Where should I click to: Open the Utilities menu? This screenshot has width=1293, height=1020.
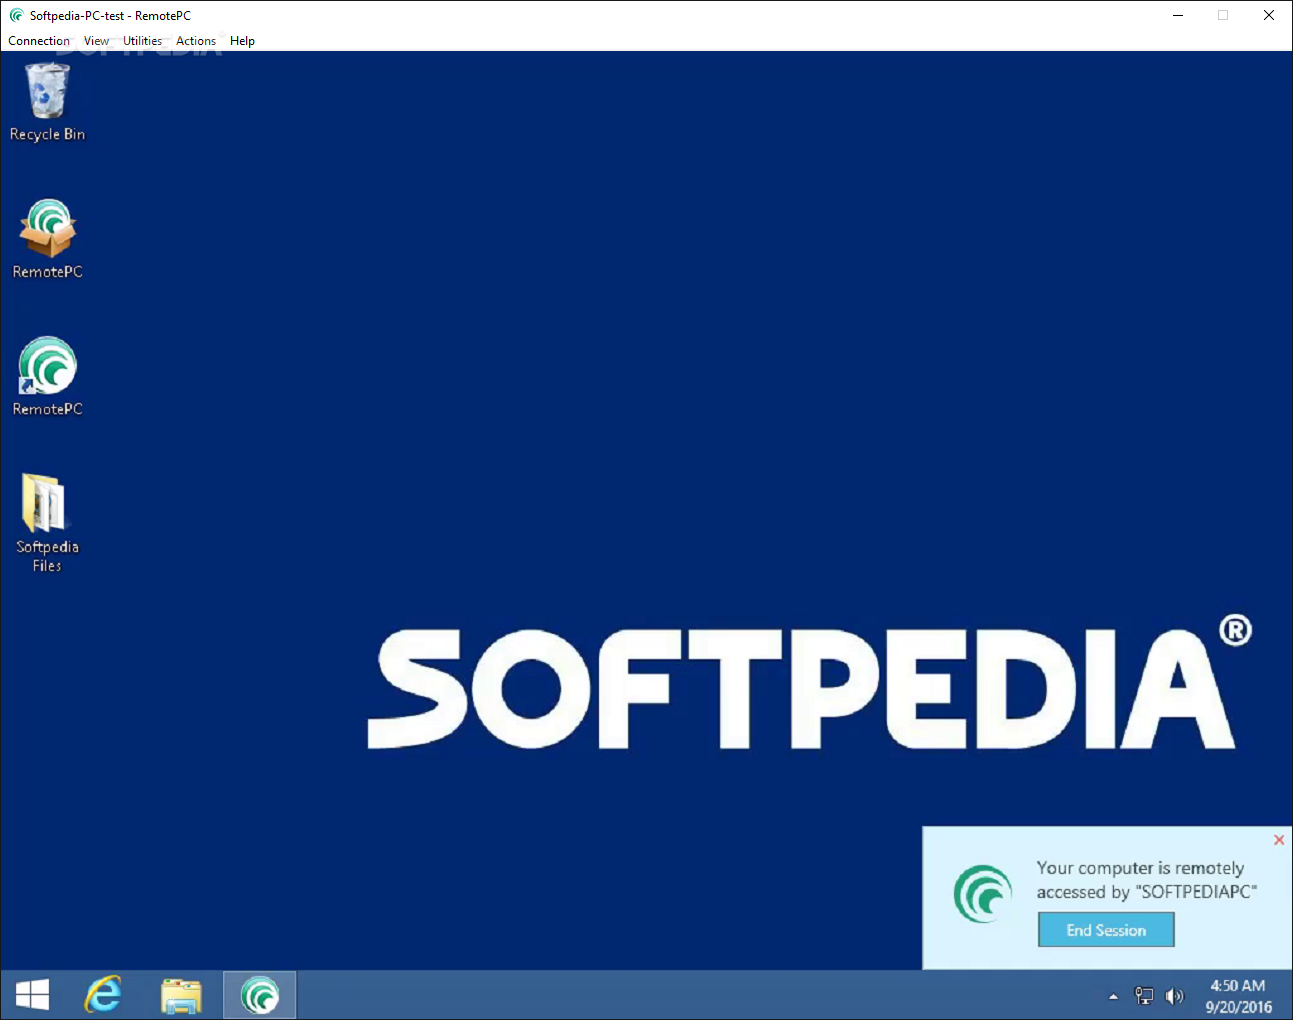[x=142, y=41]
